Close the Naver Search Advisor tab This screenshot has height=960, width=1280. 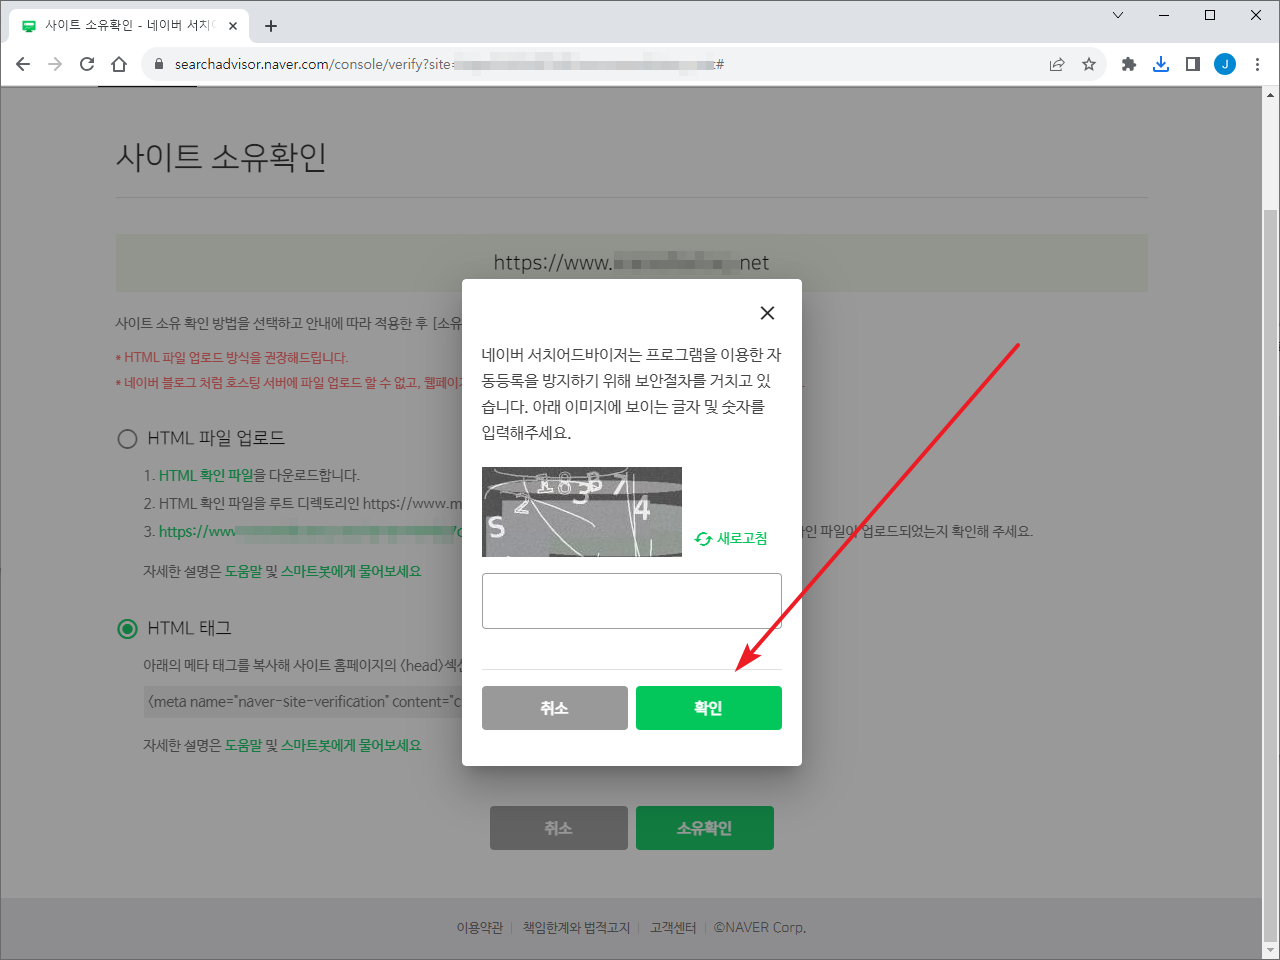click(234, 26)
